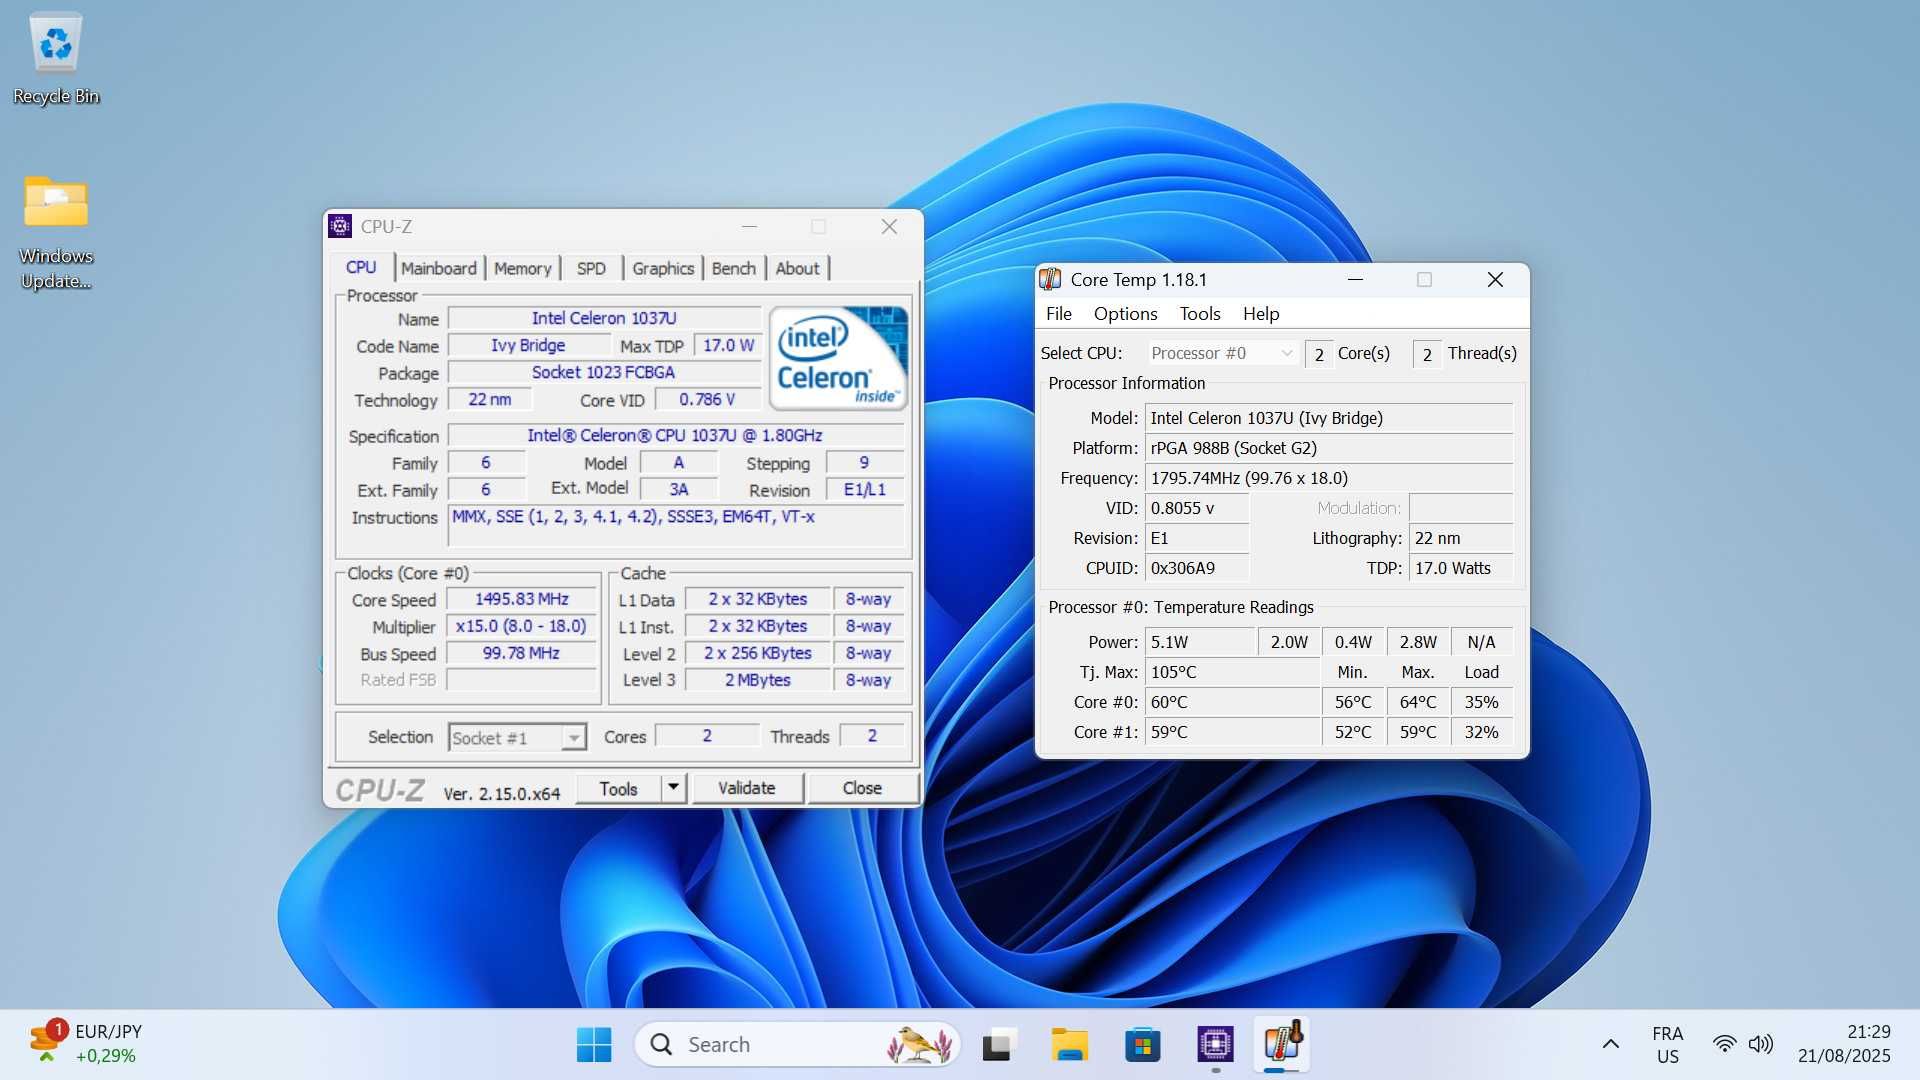The height and width of the screenshot is (1080, 1920).
Task: Switch to the CPU tab in CPU-Z
Action: pyautogui.click(x=361, y=268)
